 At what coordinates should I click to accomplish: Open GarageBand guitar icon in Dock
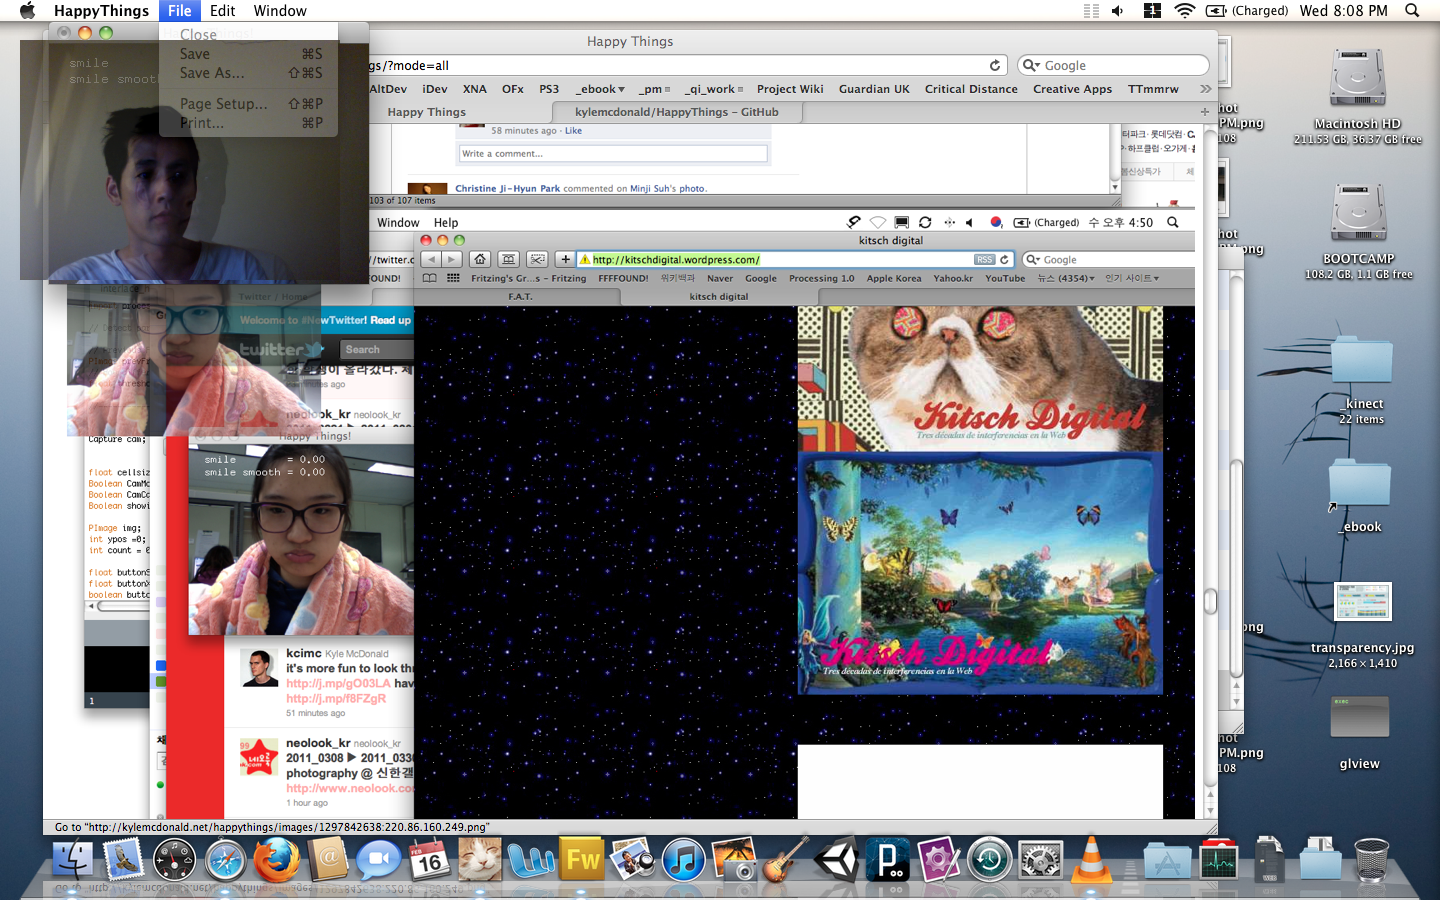[786, 860]
